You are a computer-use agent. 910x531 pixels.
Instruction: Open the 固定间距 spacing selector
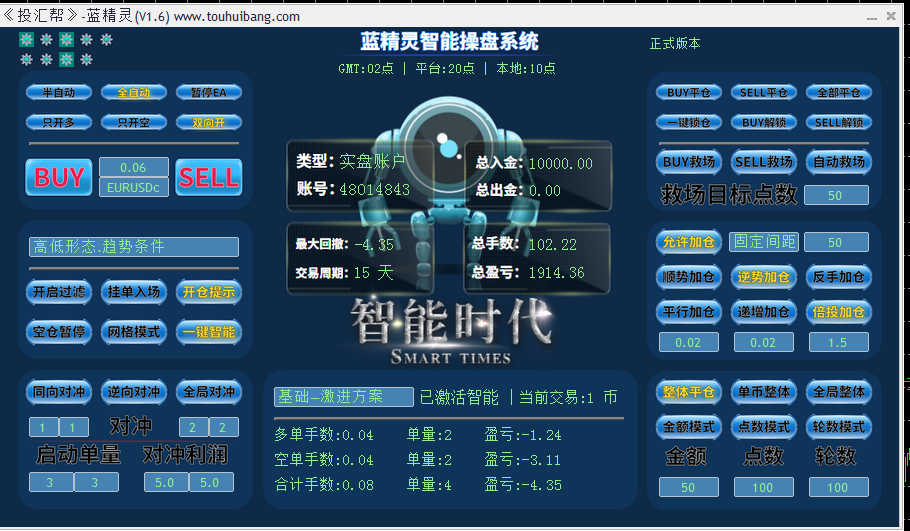764,242
